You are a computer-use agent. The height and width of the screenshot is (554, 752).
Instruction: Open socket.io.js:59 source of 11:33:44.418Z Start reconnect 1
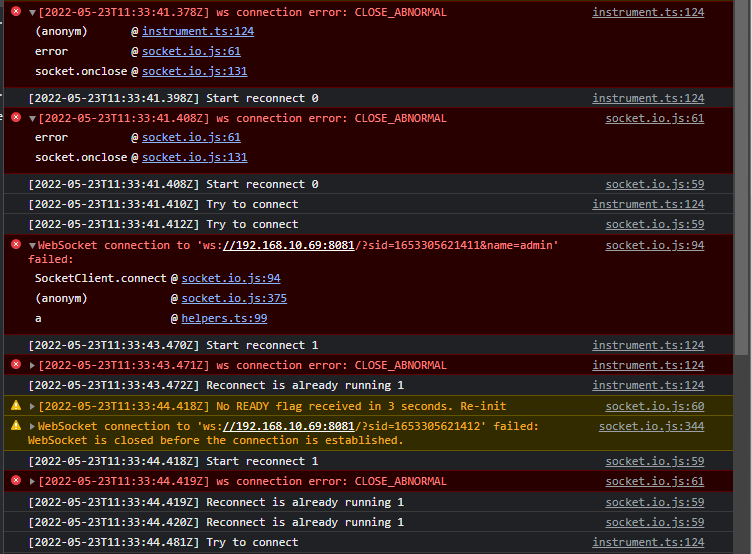(x=655, y=461)
